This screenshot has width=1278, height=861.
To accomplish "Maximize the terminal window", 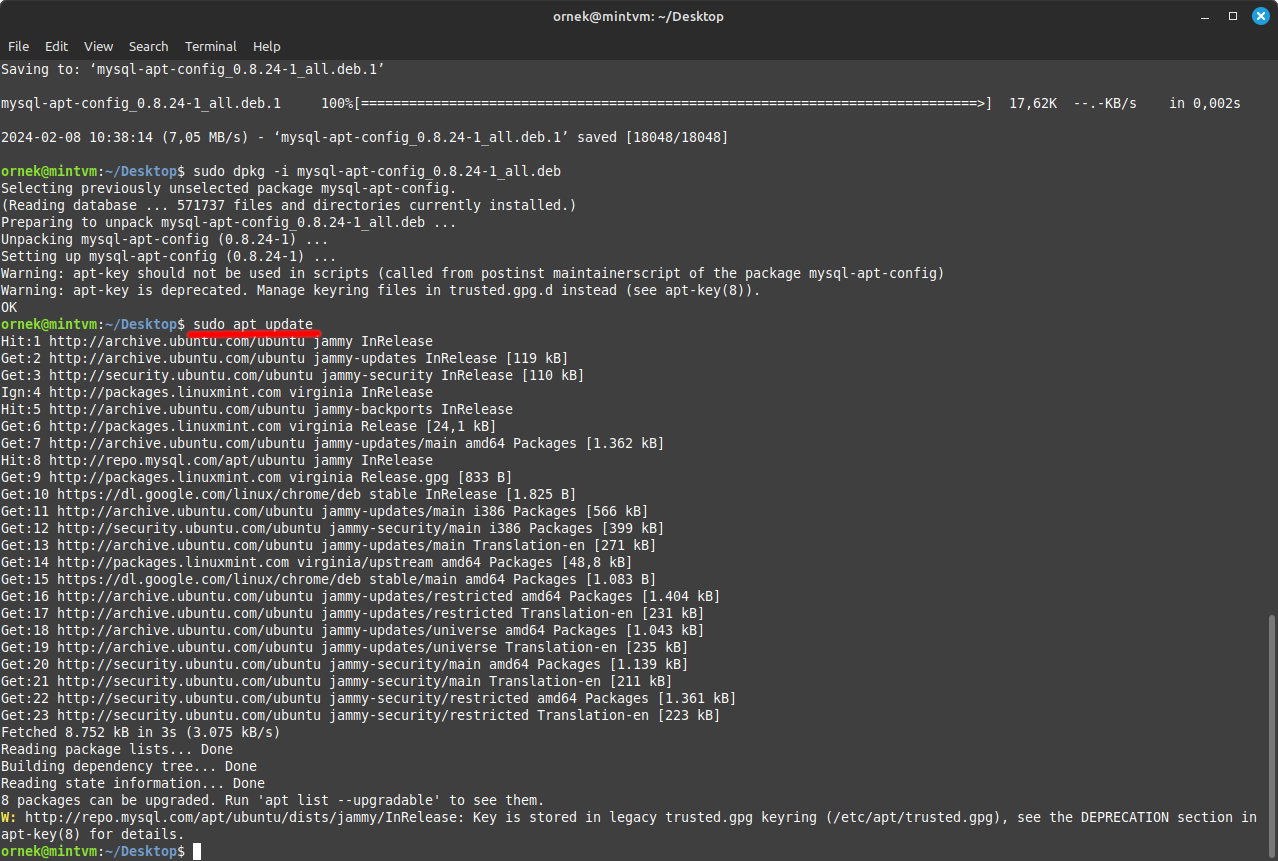I will (x=1233, y=16).
